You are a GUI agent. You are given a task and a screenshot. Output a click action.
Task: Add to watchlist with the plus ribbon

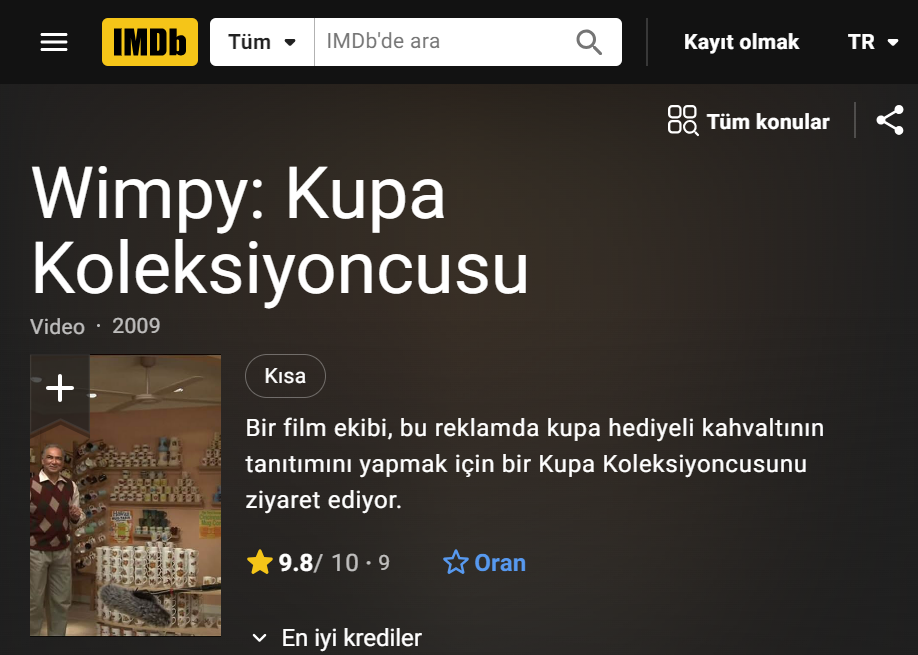(60, 389)
